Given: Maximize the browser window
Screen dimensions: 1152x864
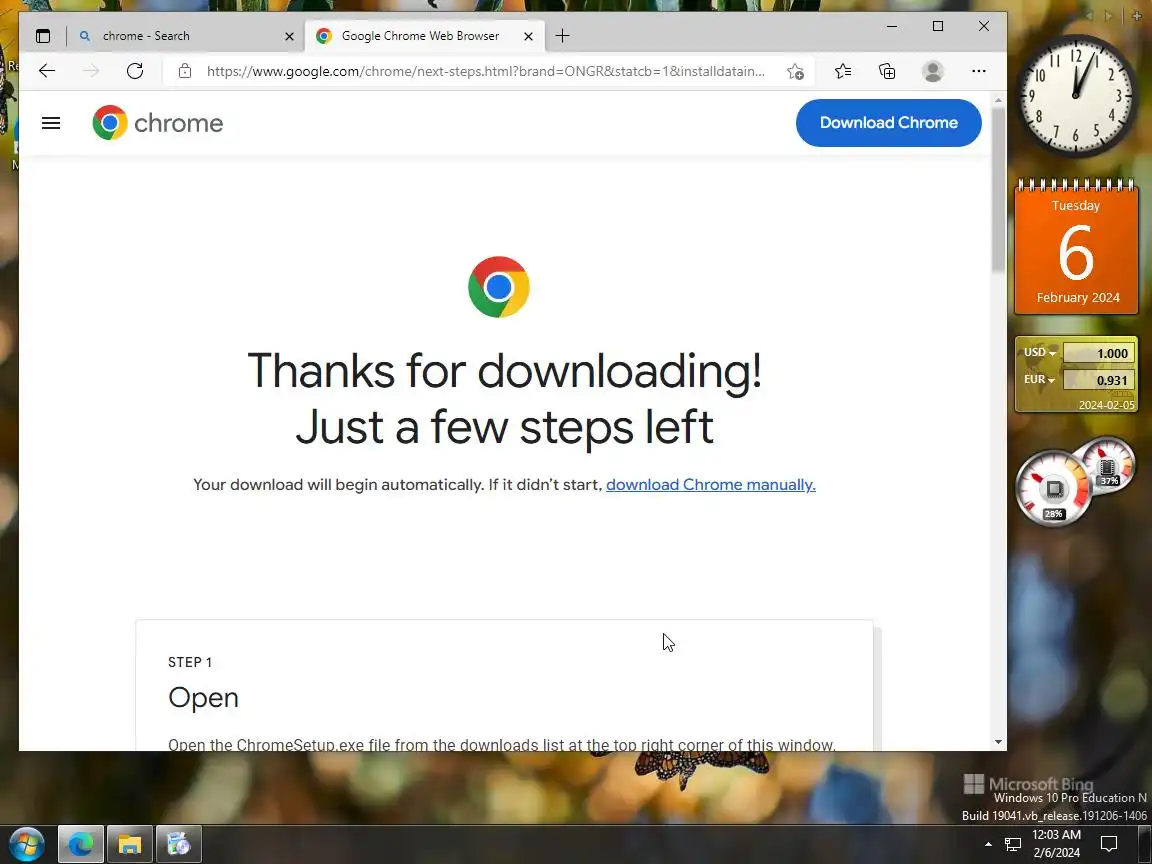Looking at the screenshot, I should pos(937,26).
